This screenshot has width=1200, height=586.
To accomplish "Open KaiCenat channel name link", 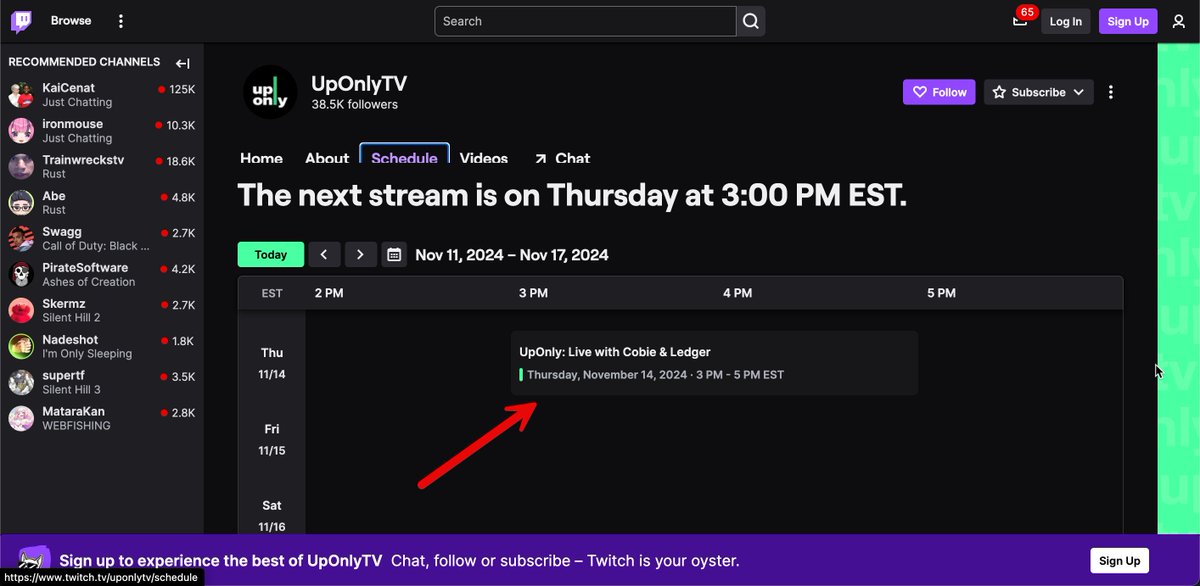I will tap(68, 88).
